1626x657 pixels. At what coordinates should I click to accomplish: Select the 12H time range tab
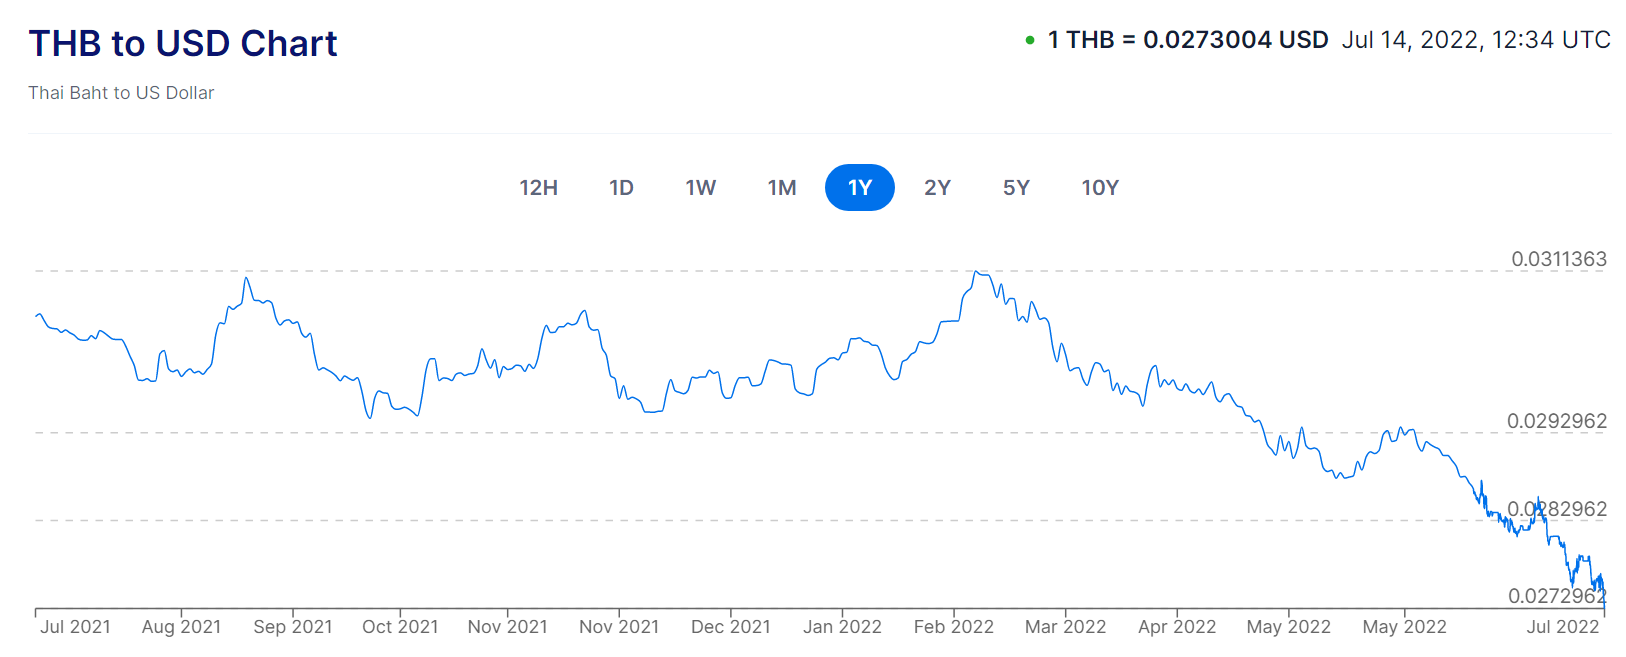[x=538, y=188]
